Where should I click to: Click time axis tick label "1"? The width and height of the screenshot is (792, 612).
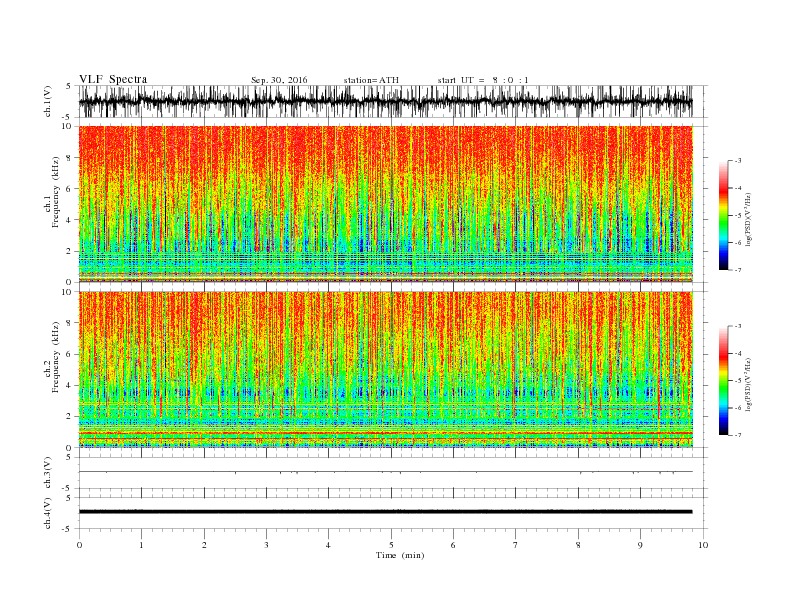141,545
